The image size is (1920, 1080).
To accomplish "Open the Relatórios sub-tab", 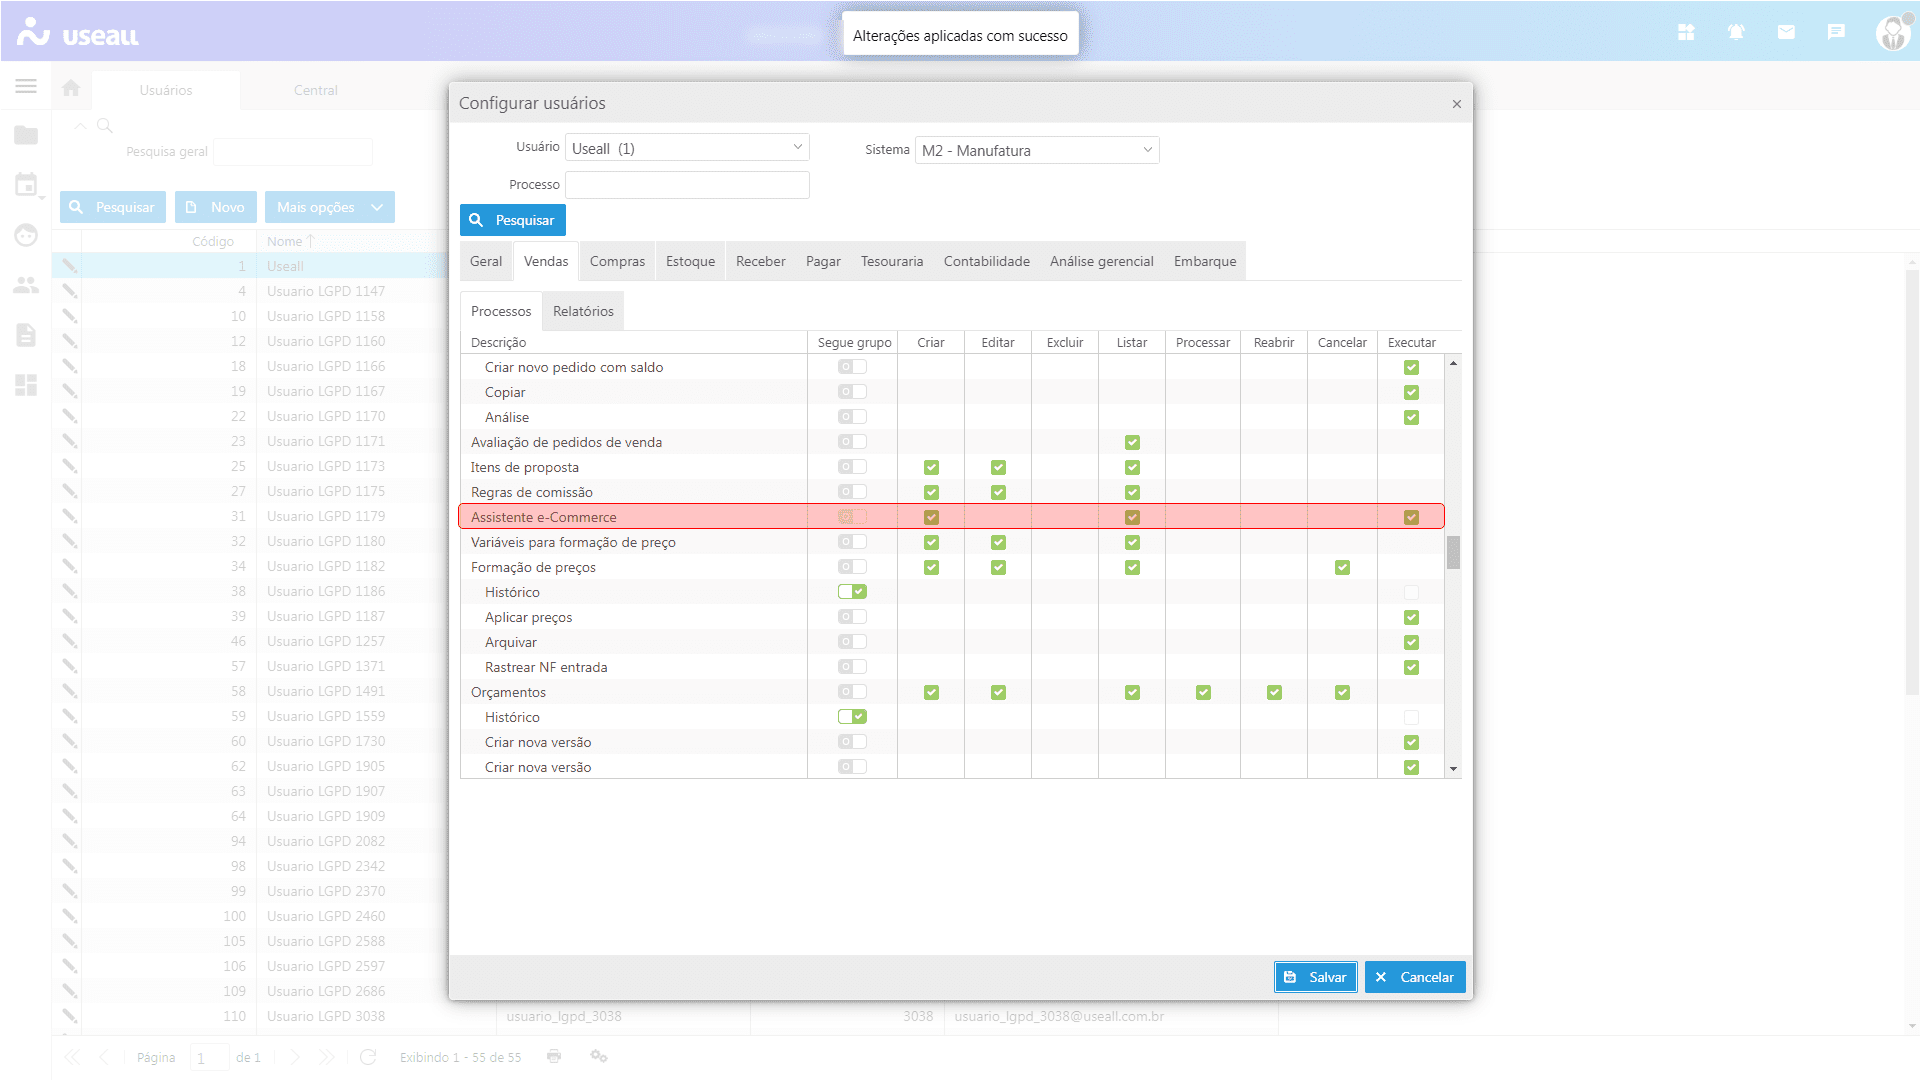I will (x=583, y=312).
